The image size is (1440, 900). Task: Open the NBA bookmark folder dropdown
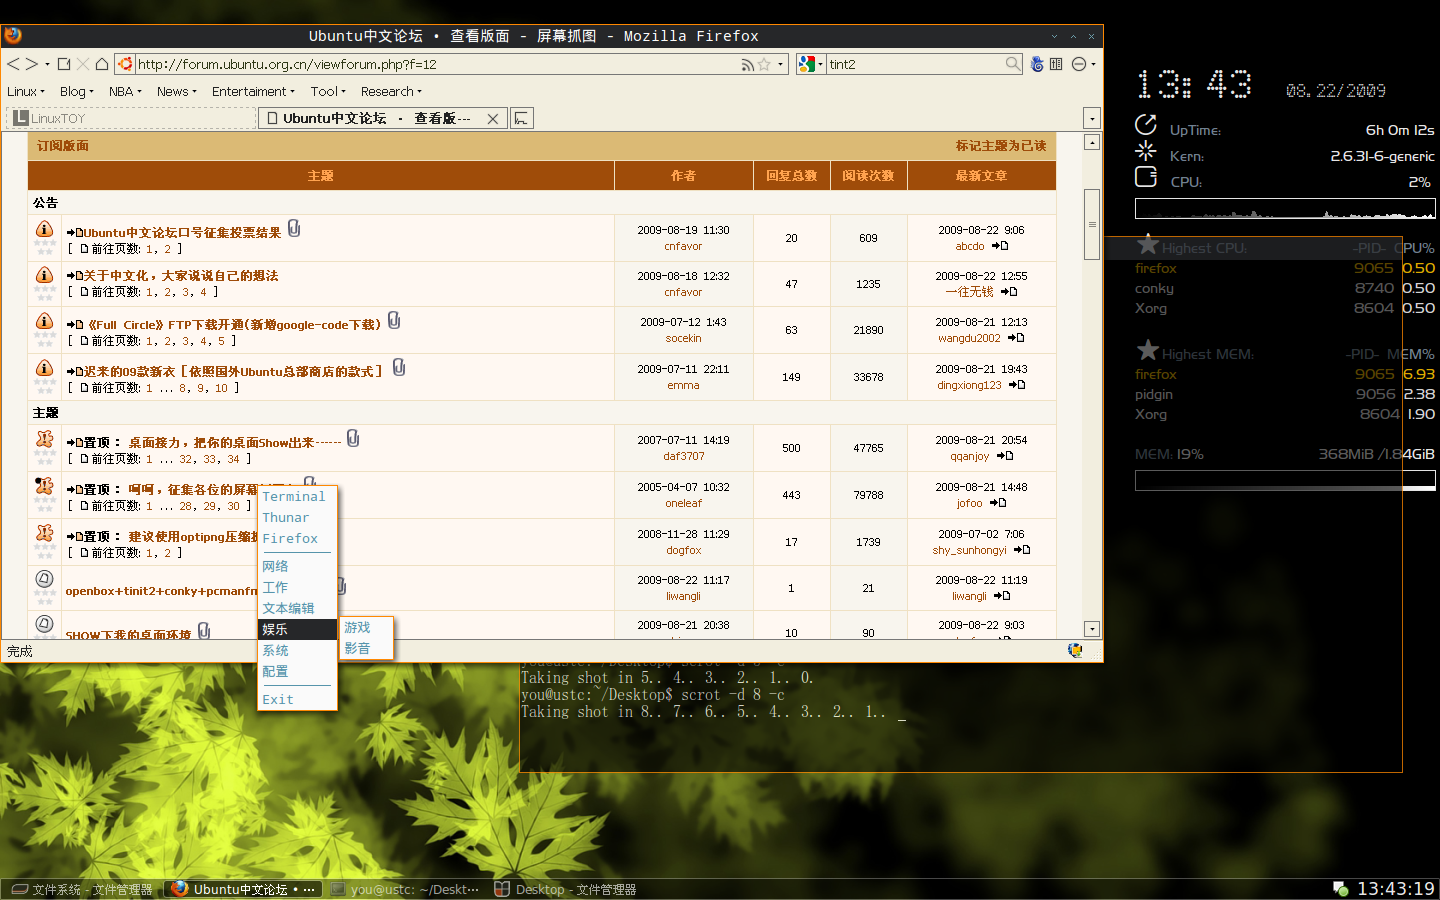(x=125, y=91)
